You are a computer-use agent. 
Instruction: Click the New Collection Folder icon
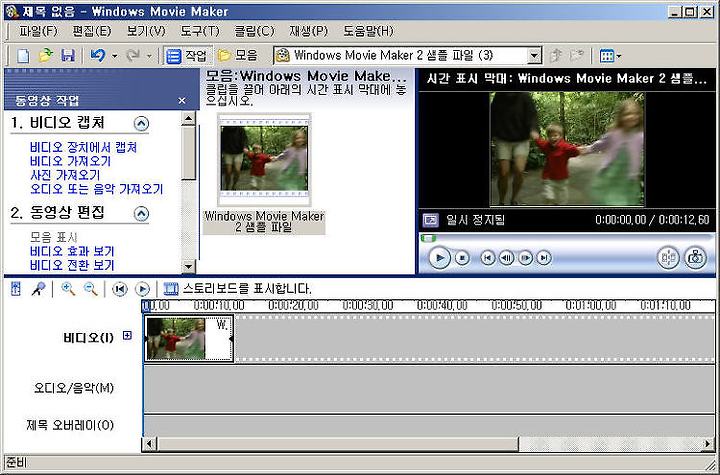point(576,56)
